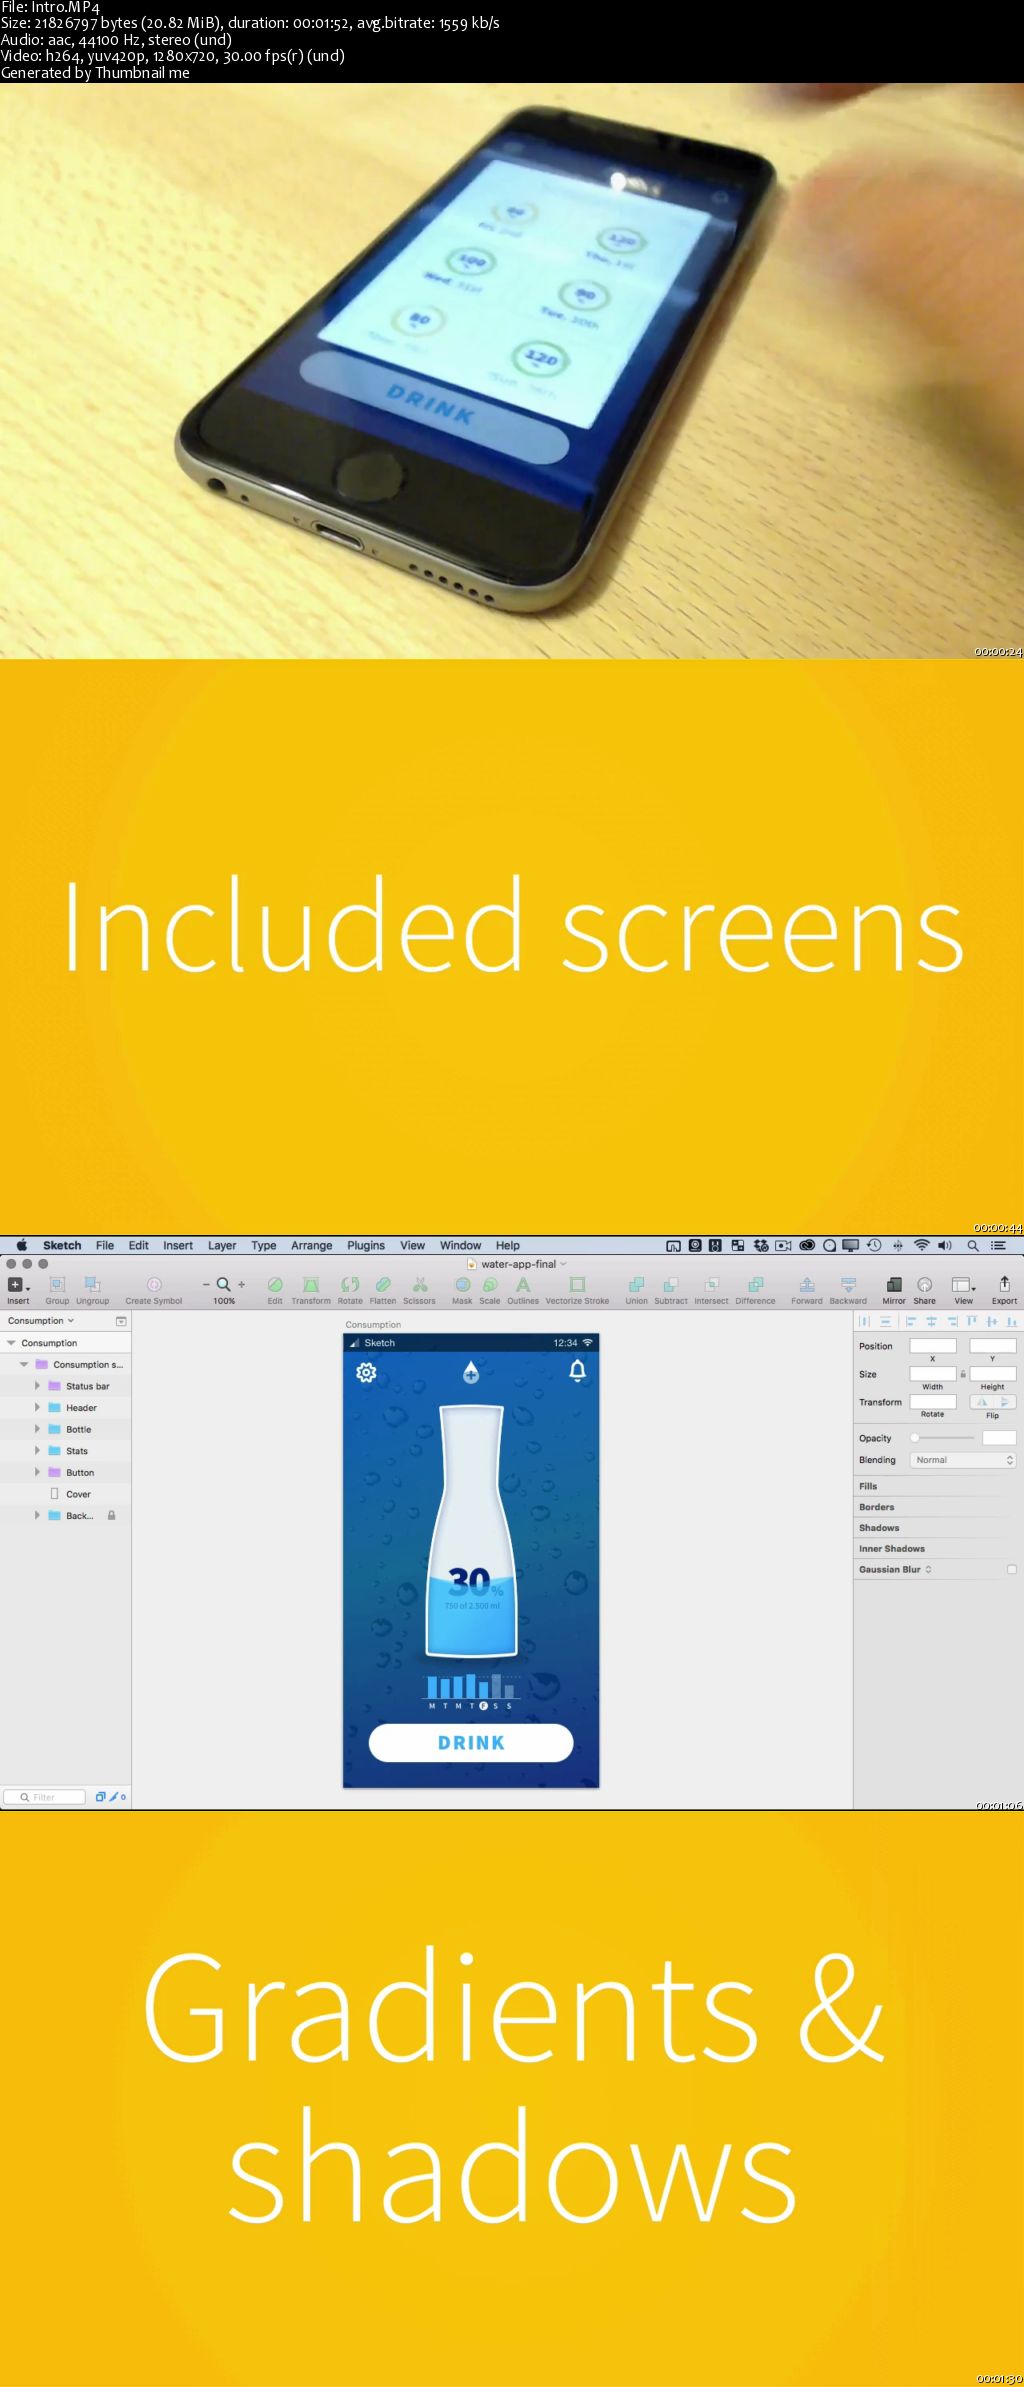Open the Blending mode Normal dropdown
The width and height of the screenshot is (1024, 2387).
pyautogui.click(x=963, y=1460)
